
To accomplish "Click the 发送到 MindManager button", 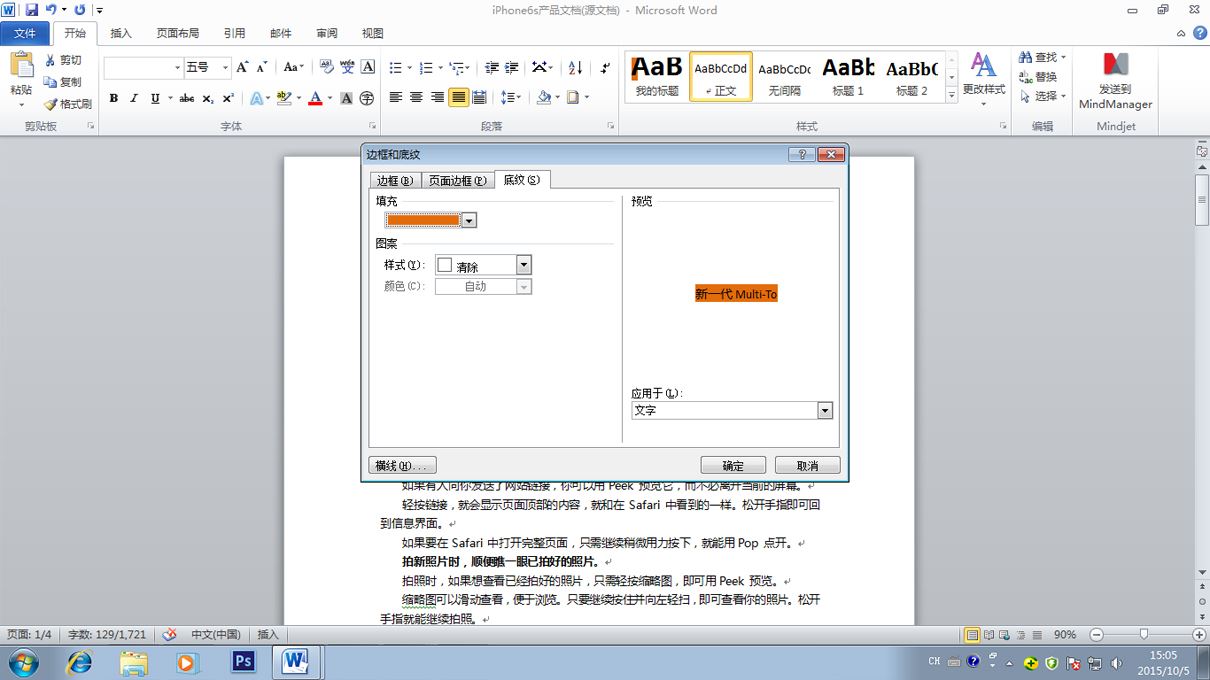I will coord(1115,80).
